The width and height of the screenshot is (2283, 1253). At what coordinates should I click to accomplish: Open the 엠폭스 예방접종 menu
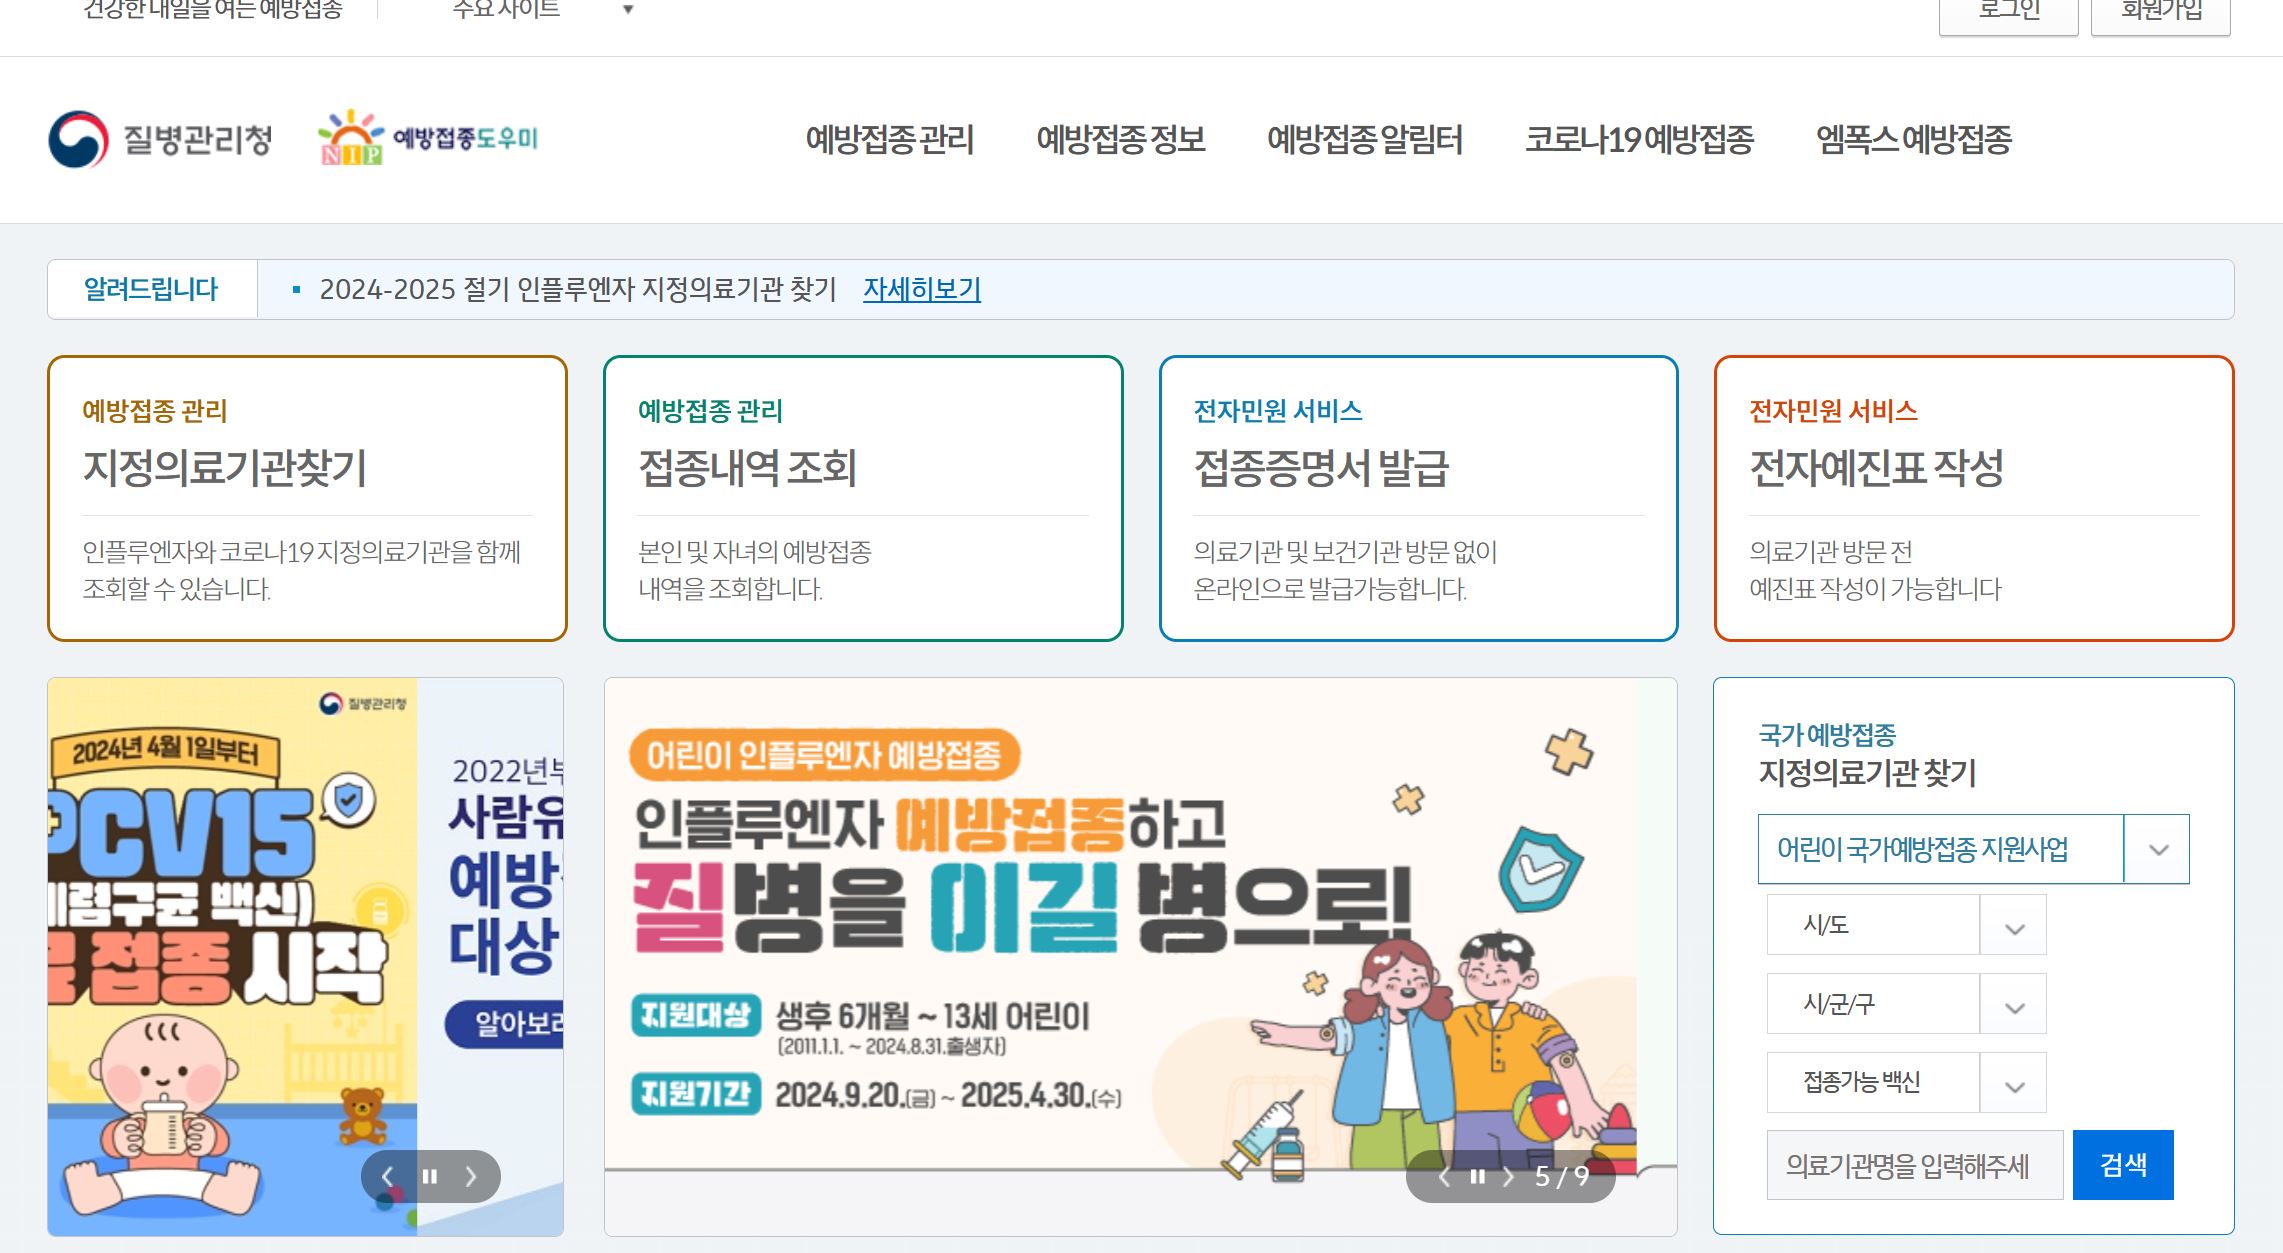pos(1917,140)
